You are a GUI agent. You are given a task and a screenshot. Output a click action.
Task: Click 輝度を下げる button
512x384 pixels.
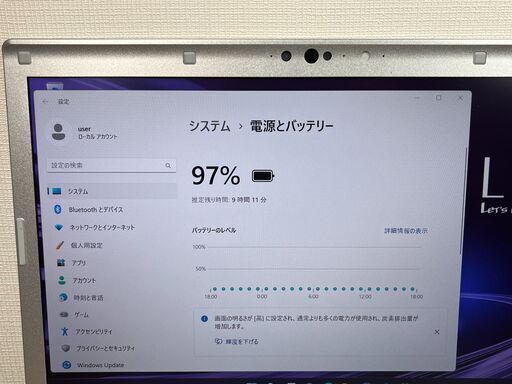coord(237,341)
